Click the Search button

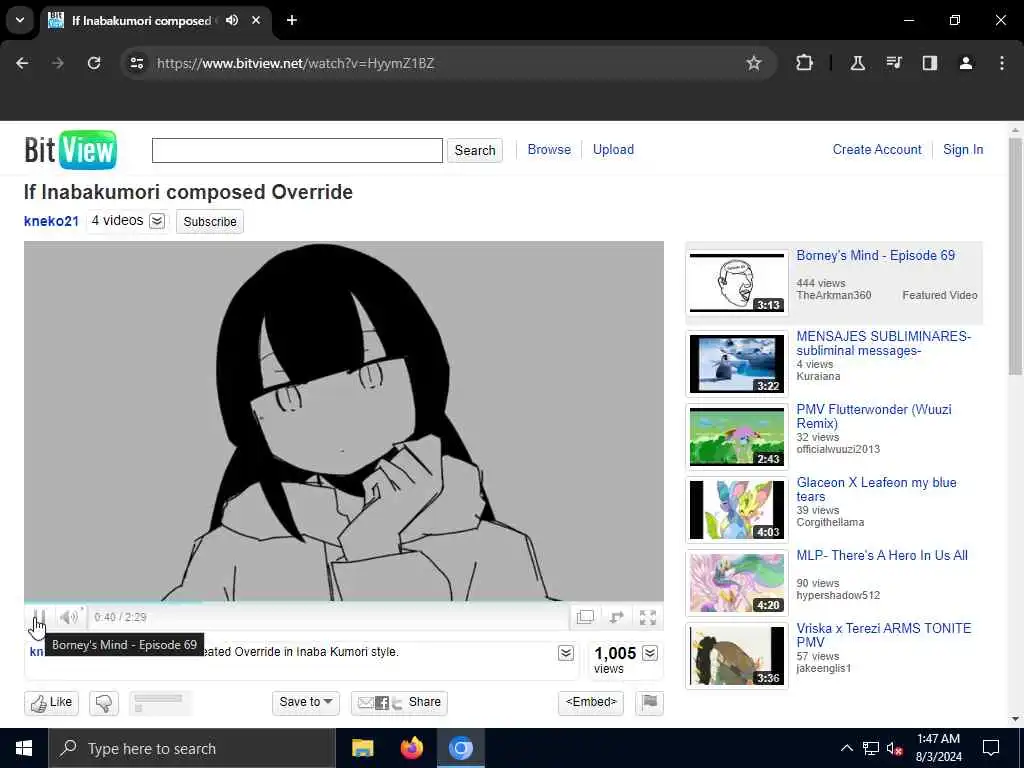tap(475, 150)
